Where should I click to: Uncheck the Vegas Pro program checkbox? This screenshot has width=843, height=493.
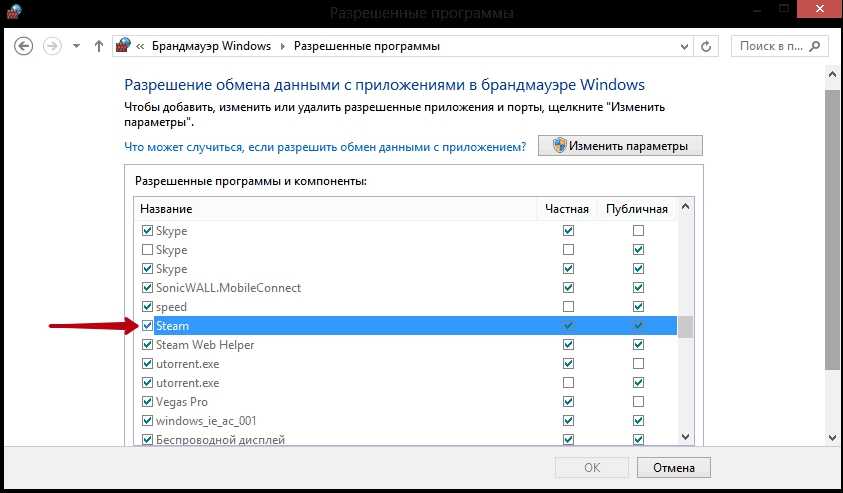148,402
